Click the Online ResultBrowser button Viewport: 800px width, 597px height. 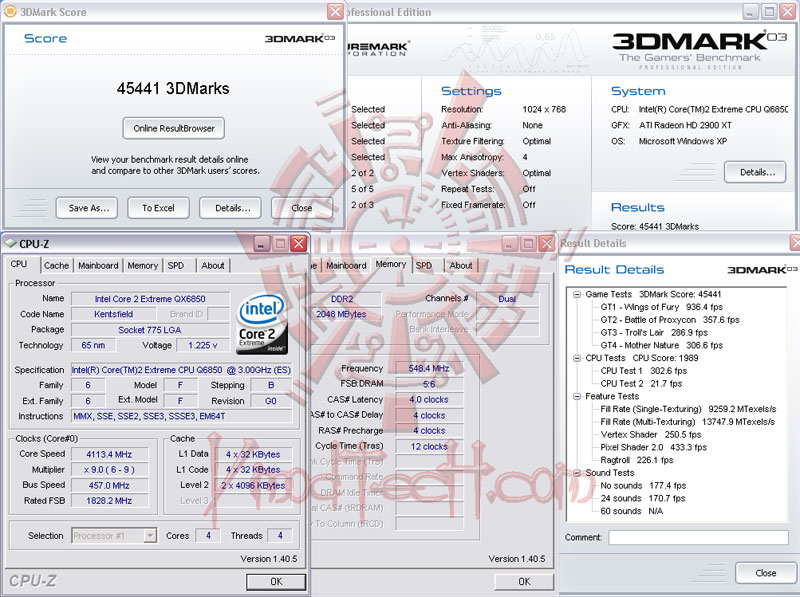(x=173, y=129)
